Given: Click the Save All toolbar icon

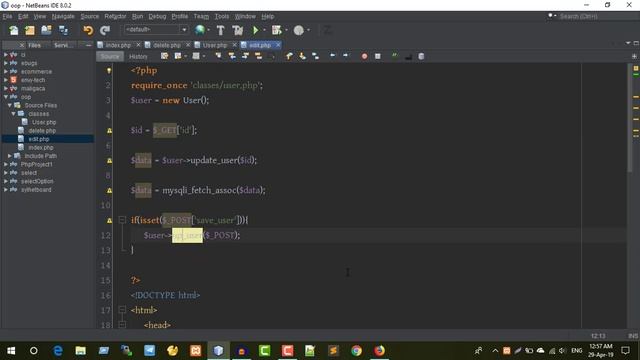Looking at the screenshot, I should (x=63, y=30).
